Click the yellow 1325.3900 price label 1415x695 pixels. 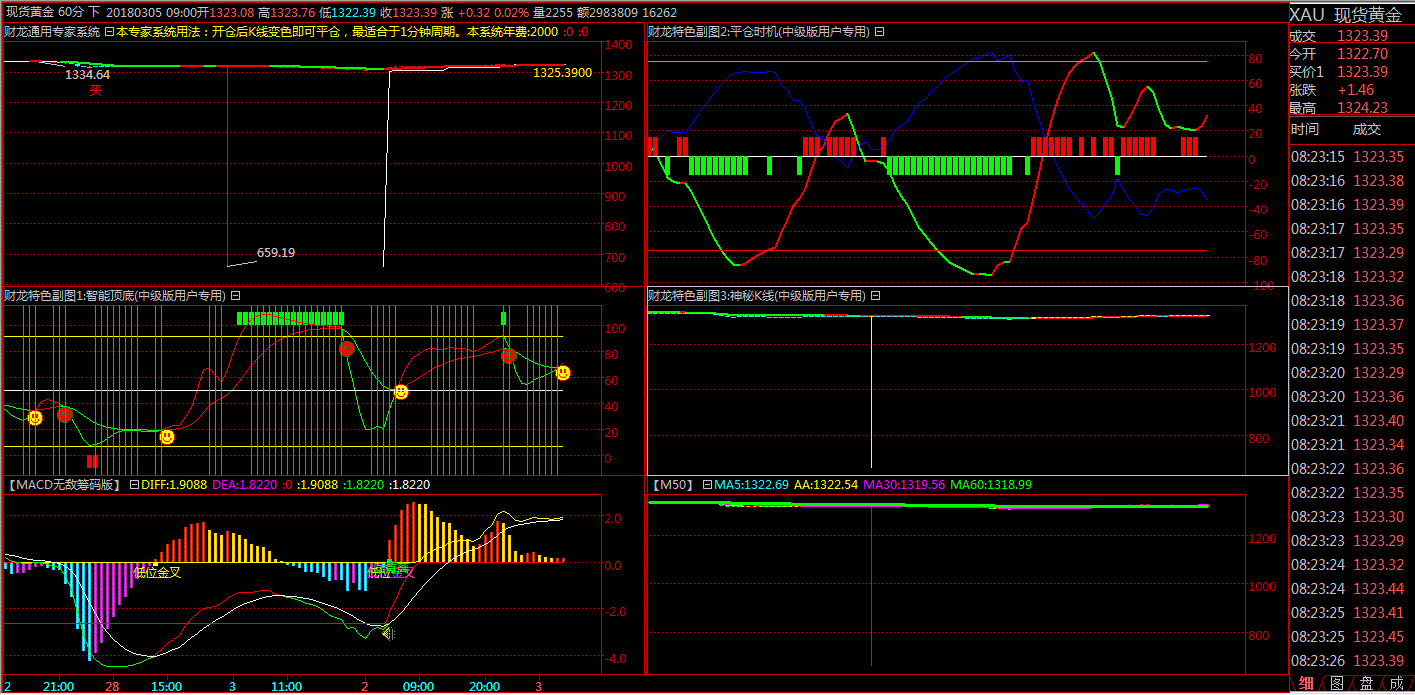point(562,73)
